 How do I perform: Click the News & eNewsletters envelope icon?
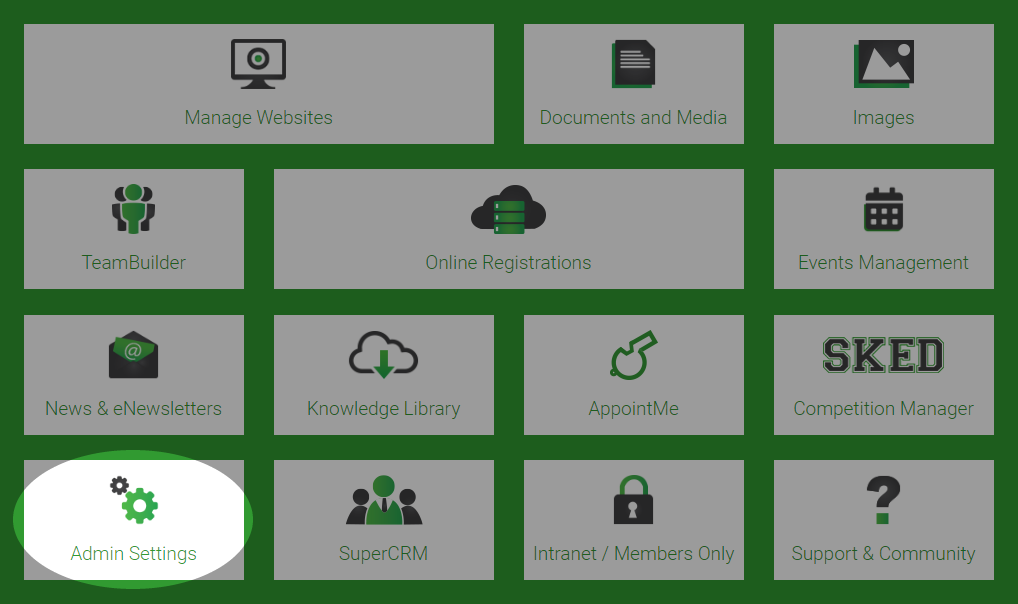click(134, 355)
